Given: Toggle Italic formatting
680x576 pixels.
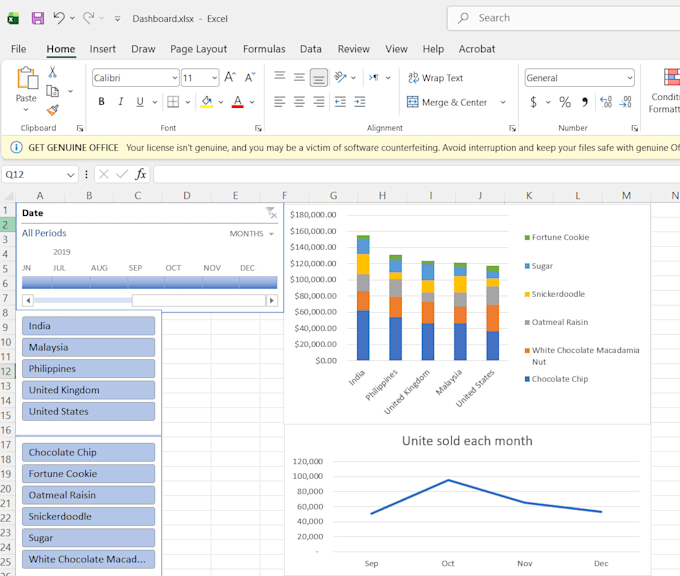Looking at the screenshot, I should (121, 102).
